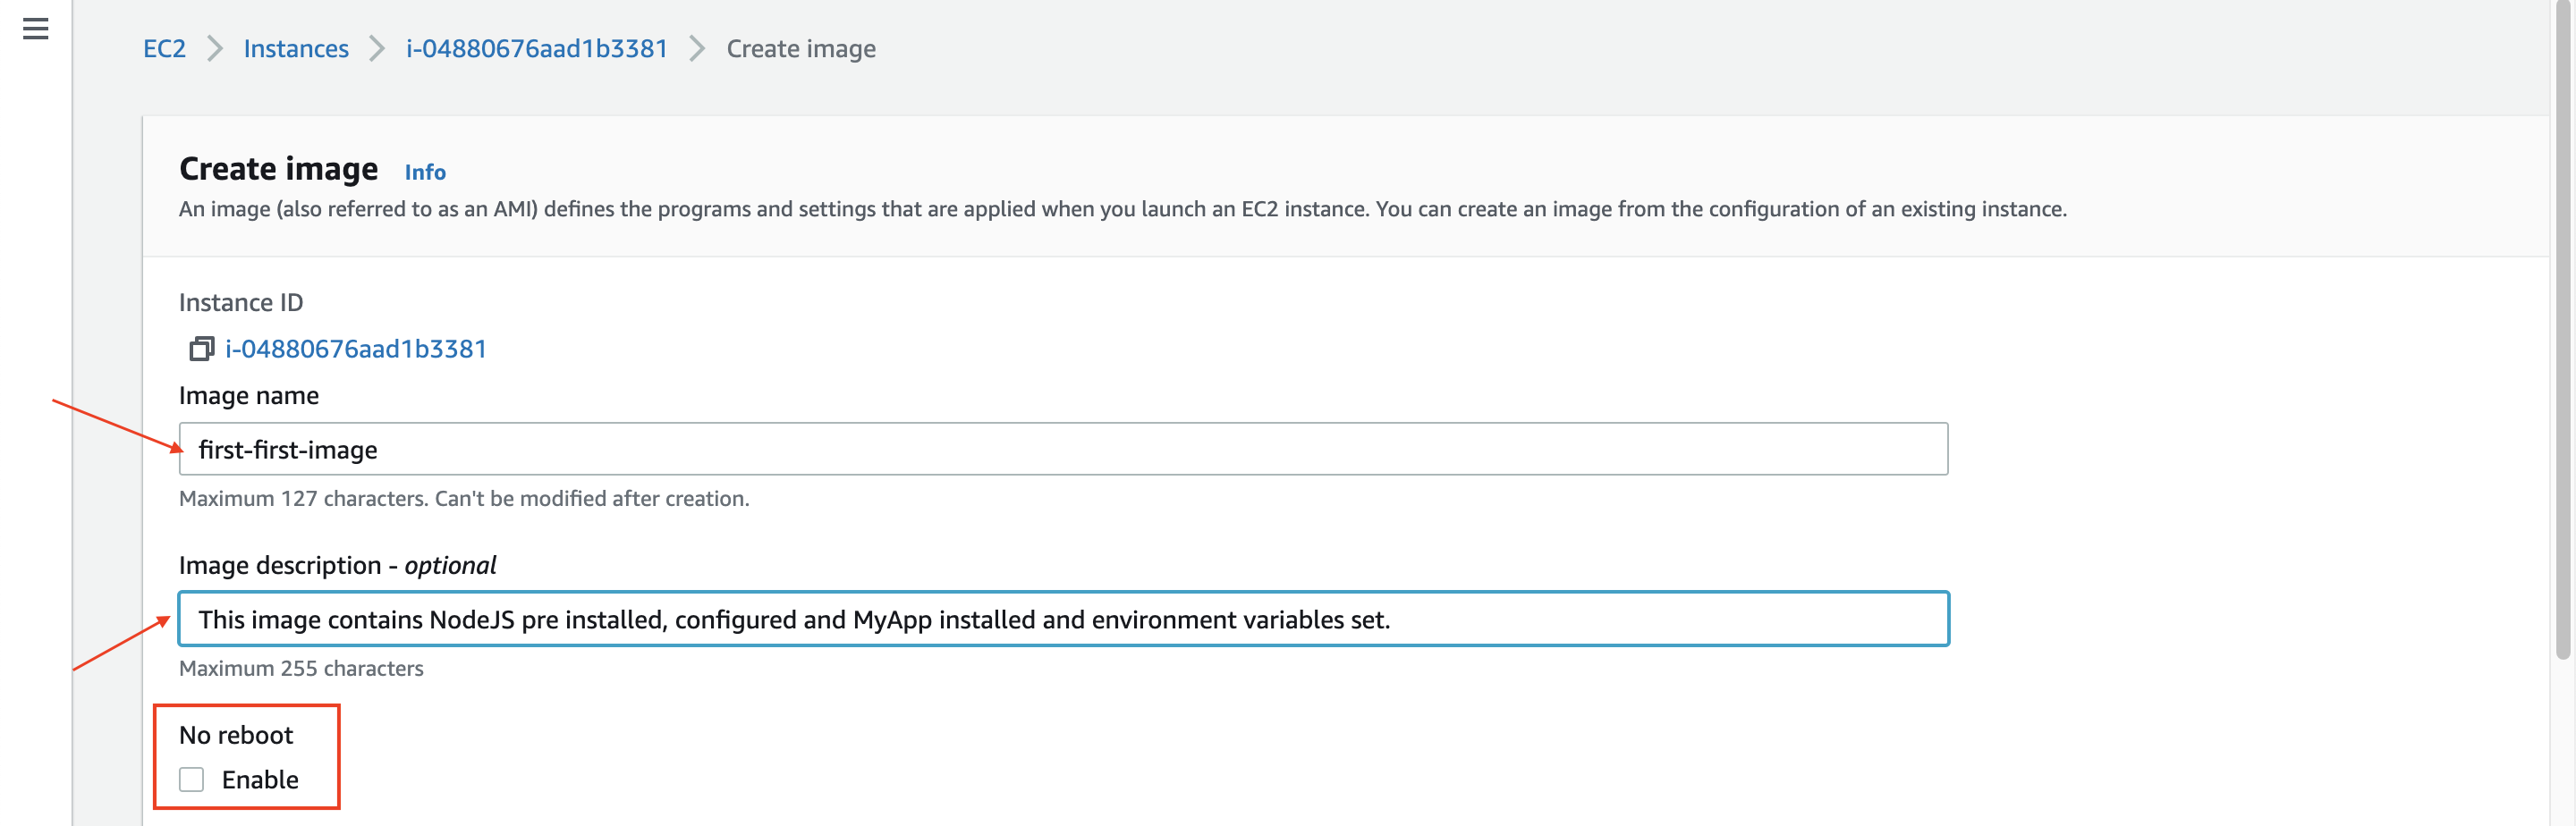Click the Image name input field

[1063, 449]
